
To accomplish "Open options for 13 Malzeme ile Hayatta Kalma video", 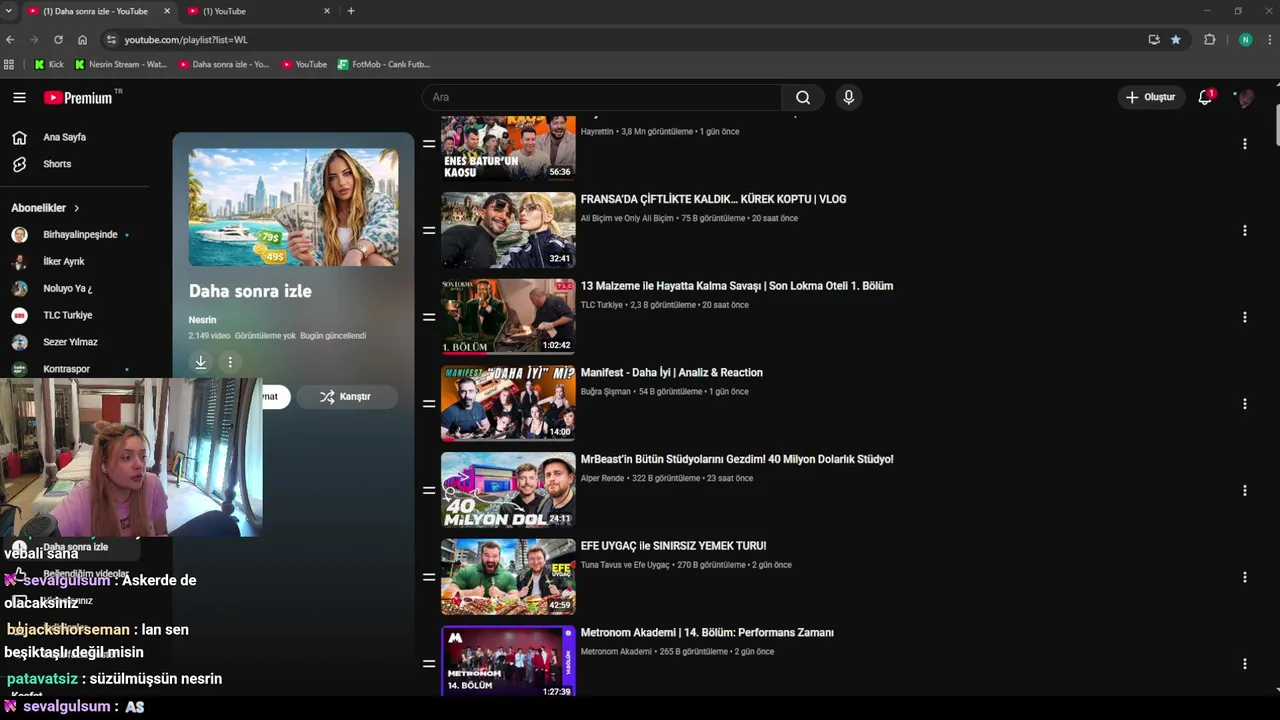I will click(x=1244, y=317).
